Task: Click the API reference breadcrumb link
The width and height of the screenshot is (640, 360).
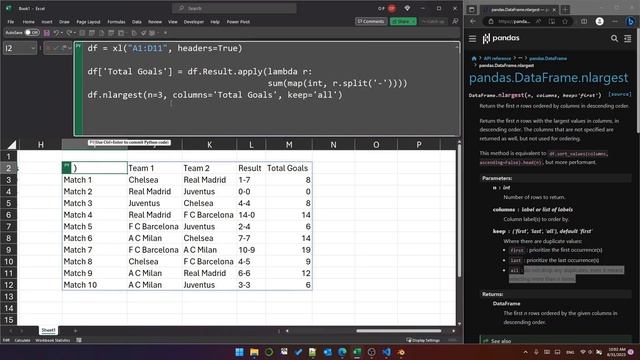Action: pos(497,58)
